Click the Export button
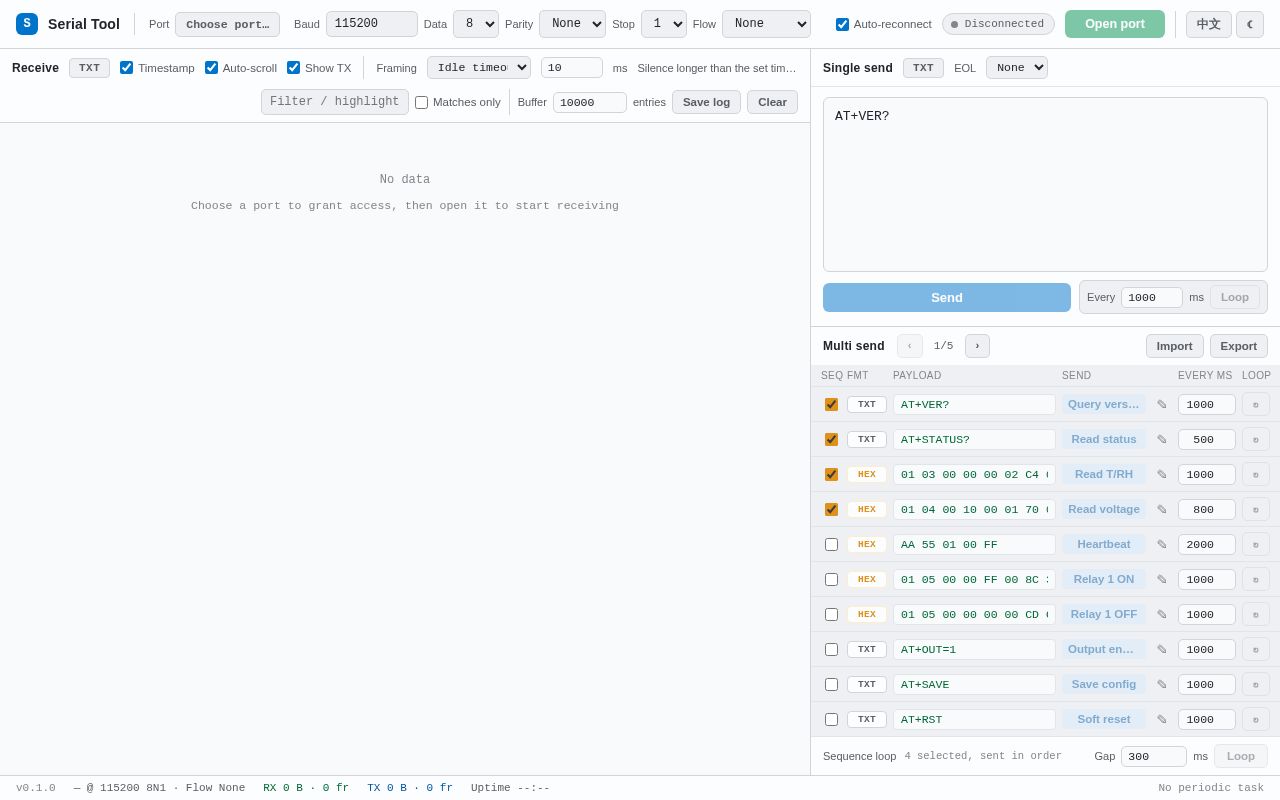This screenshot has width=1280, height=800. tap(1239, 346)
